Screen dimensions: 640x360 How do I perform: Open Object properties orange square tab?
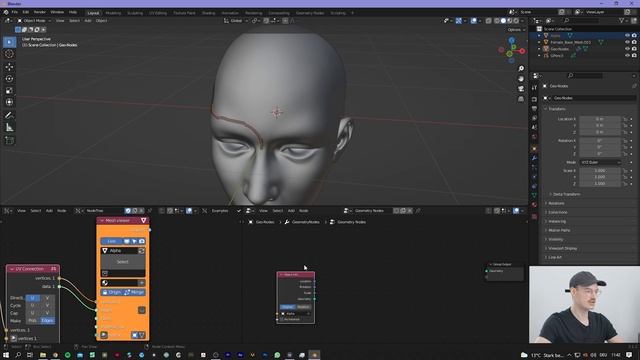click(534, 148)
